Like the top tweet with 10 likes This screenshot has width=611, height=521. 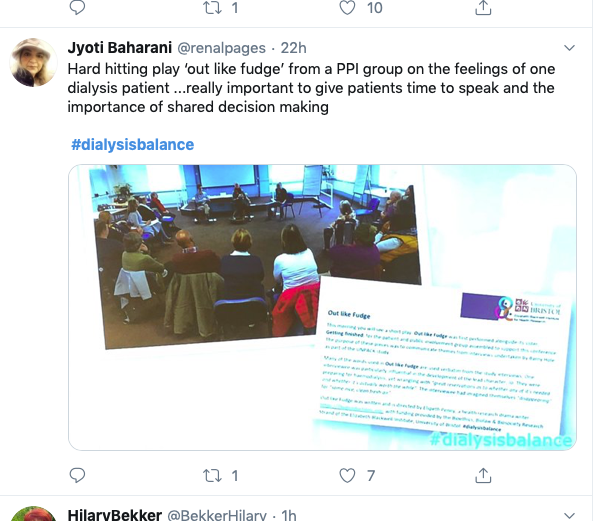click(347, 7)
